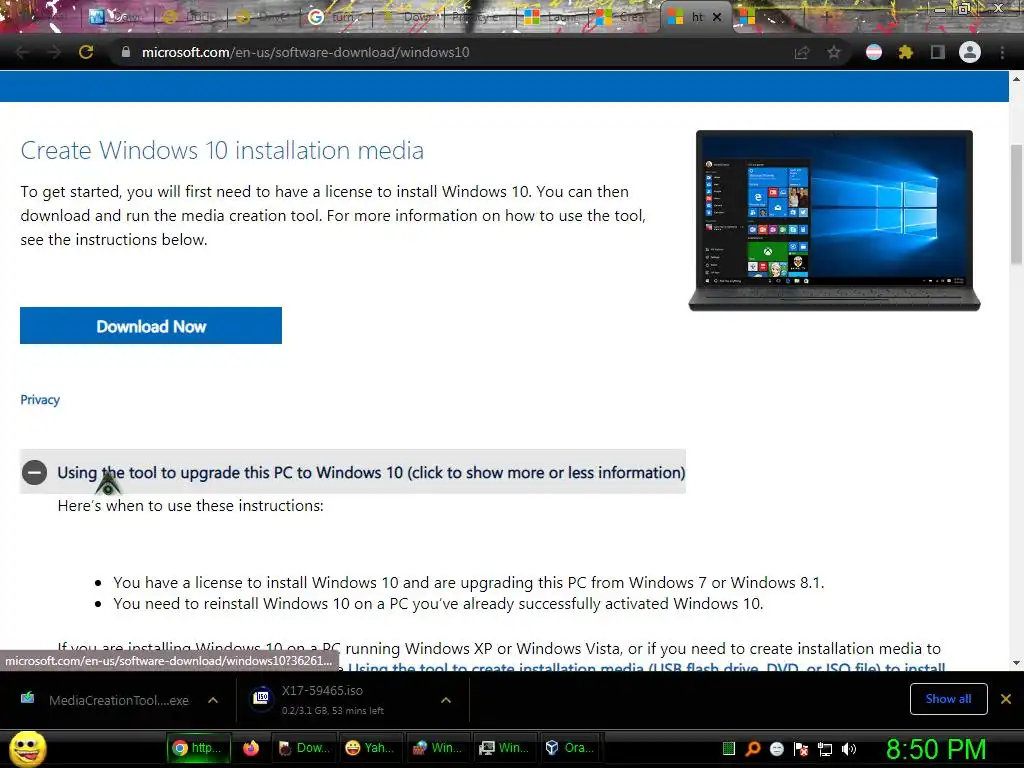1024x768 pixels.
Task: Open 'Using the tool to create installation media' link
Action: pos(647,667)
